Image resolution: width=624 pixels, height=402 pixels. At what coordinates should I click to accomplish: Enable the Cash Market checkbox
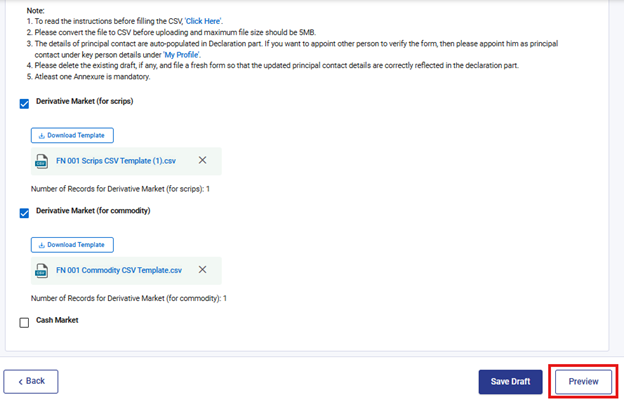(x=25, y=322)
